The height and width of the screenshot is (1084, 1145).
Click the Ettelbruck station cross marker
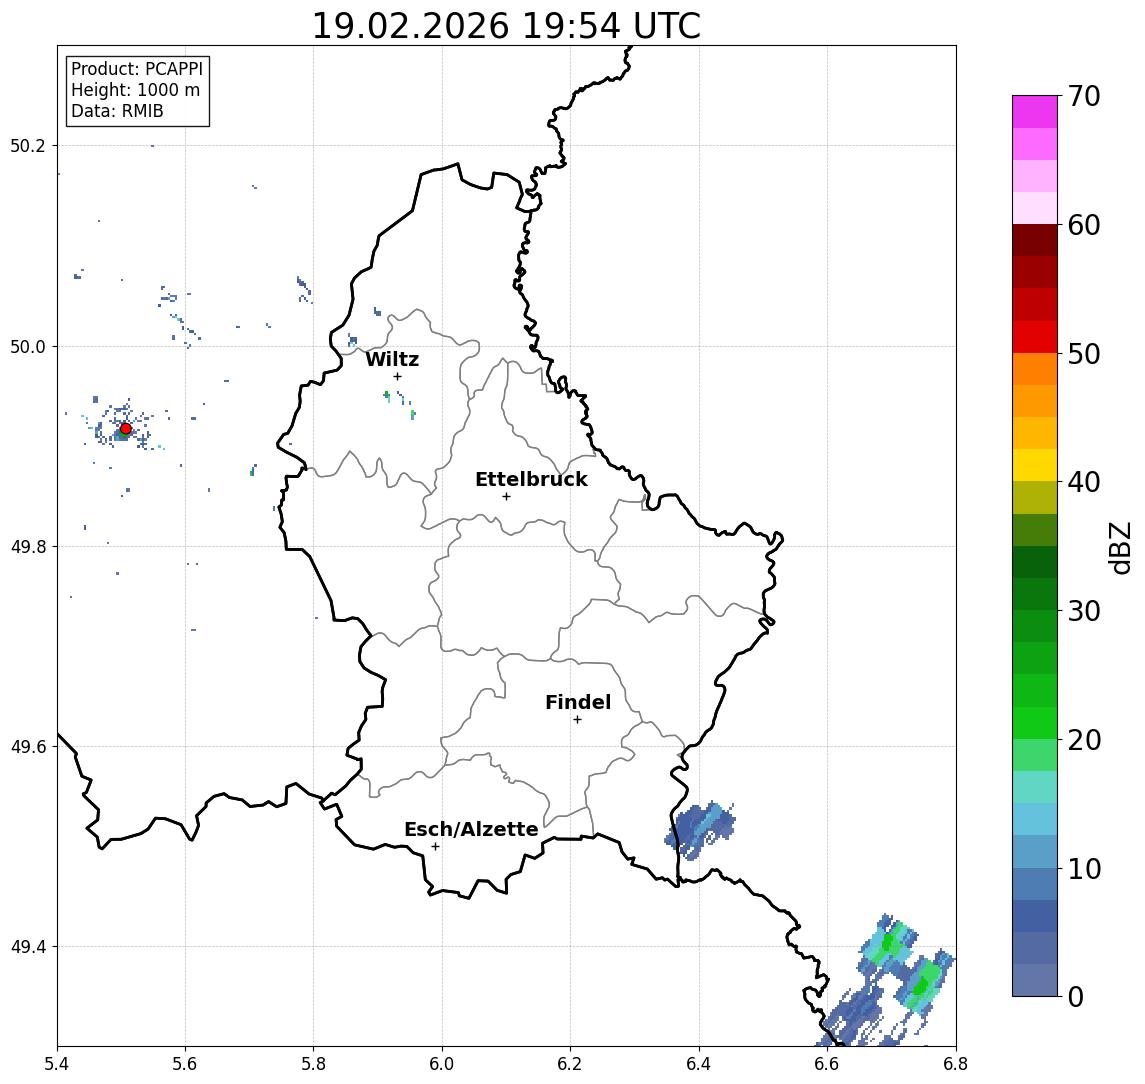coord(506,497)
